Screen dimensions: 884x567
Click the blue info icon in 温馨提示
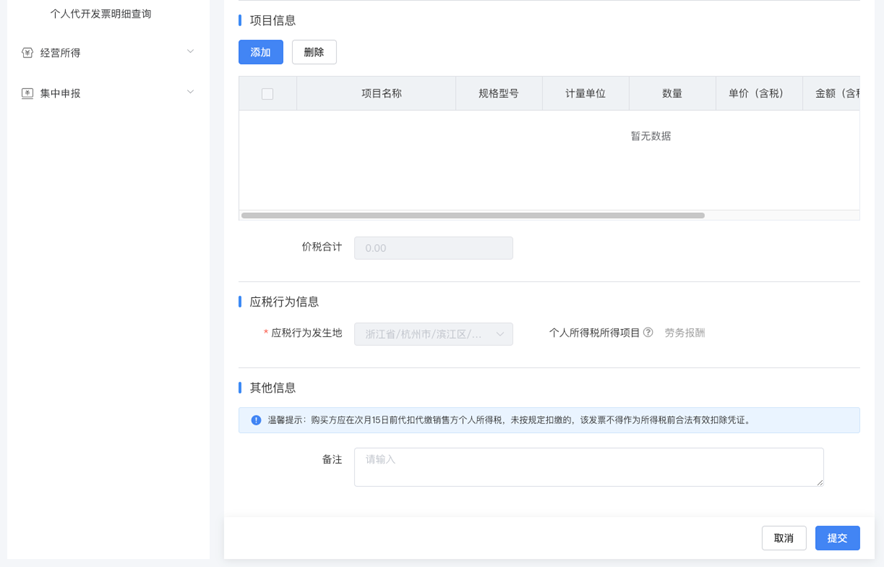[x=256, y=420]
